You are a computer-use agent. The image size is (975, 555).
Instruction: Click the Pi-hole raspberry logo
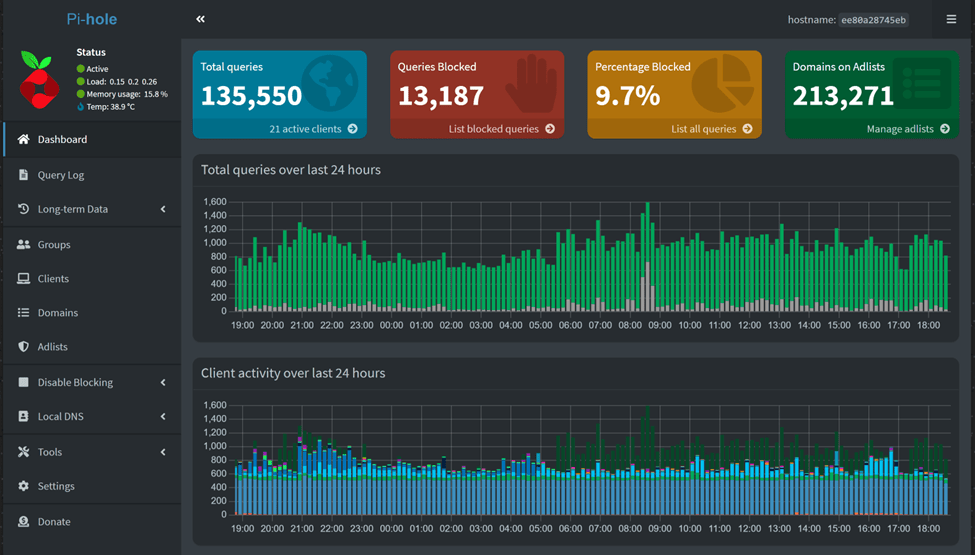40,82
